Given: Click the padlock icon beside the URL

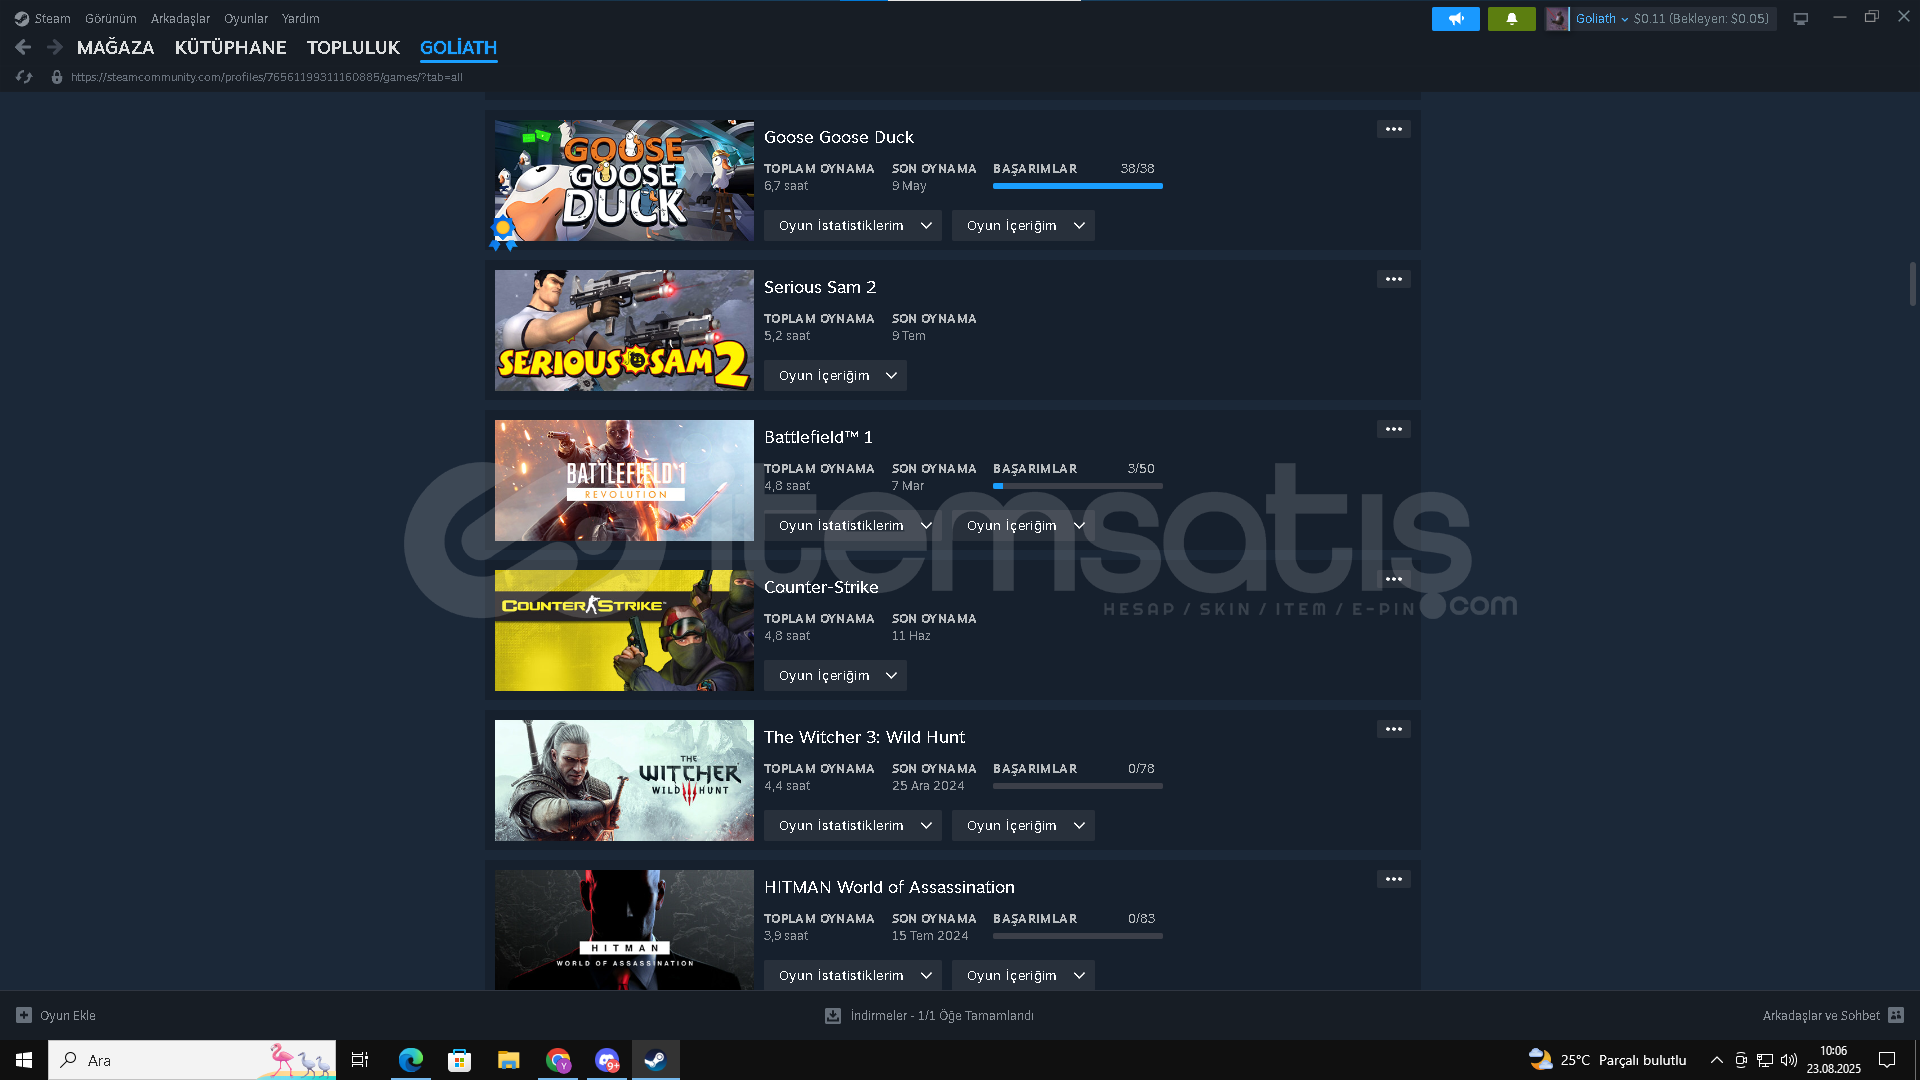Looking at the screenshot, I should (x=57, y=77).
